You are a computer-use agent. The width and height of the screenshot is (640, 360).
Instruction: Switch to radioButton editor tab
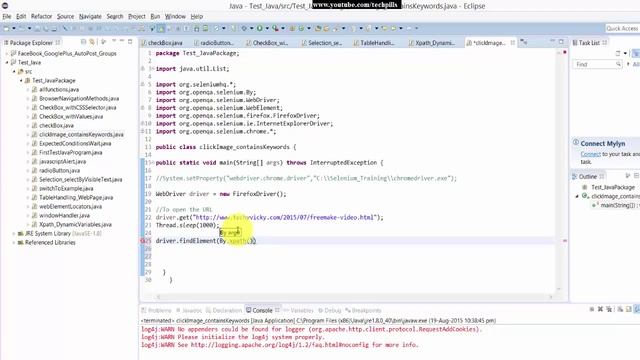point(214,43)
